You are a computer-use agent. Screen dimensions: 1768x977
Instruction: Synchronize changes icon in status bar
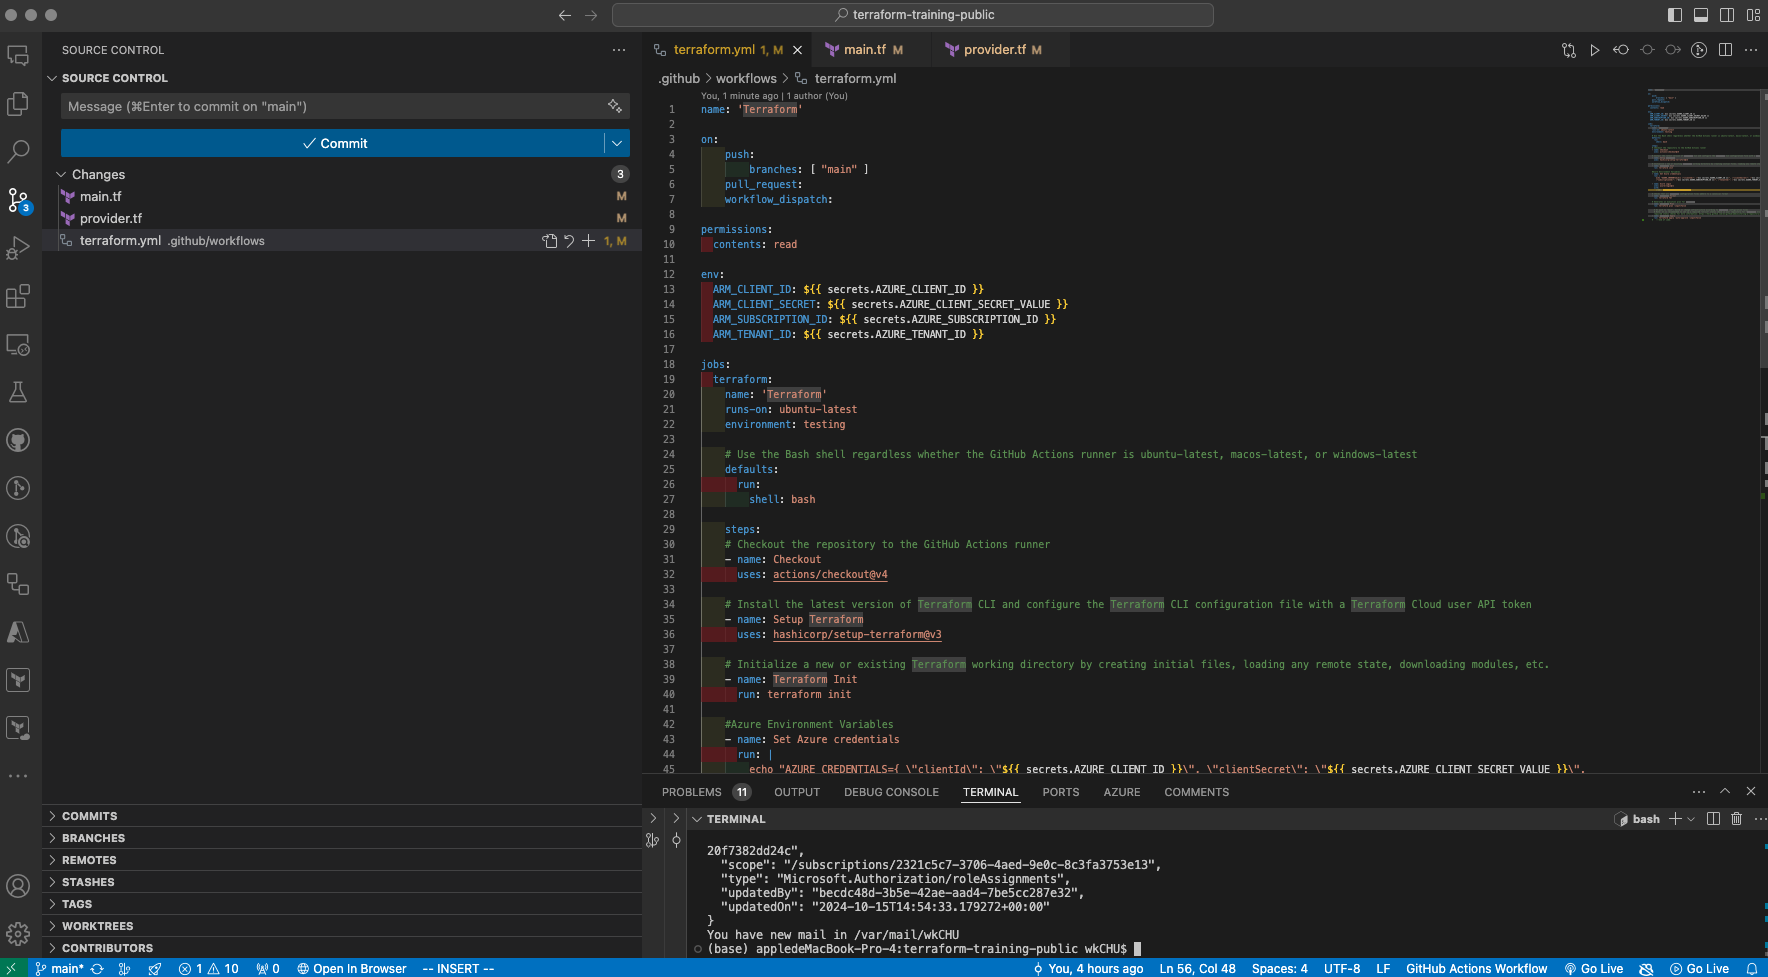97,969
